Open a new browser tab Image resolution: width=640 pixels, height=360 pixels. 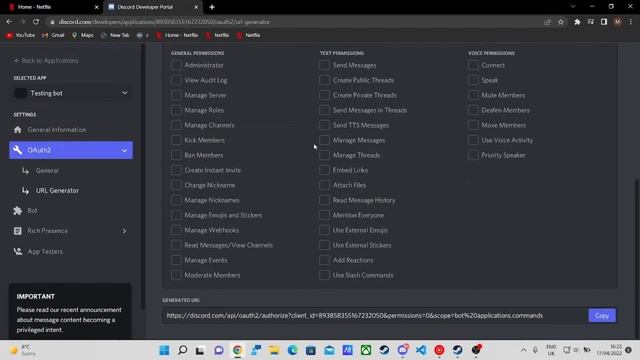point(212,7)
